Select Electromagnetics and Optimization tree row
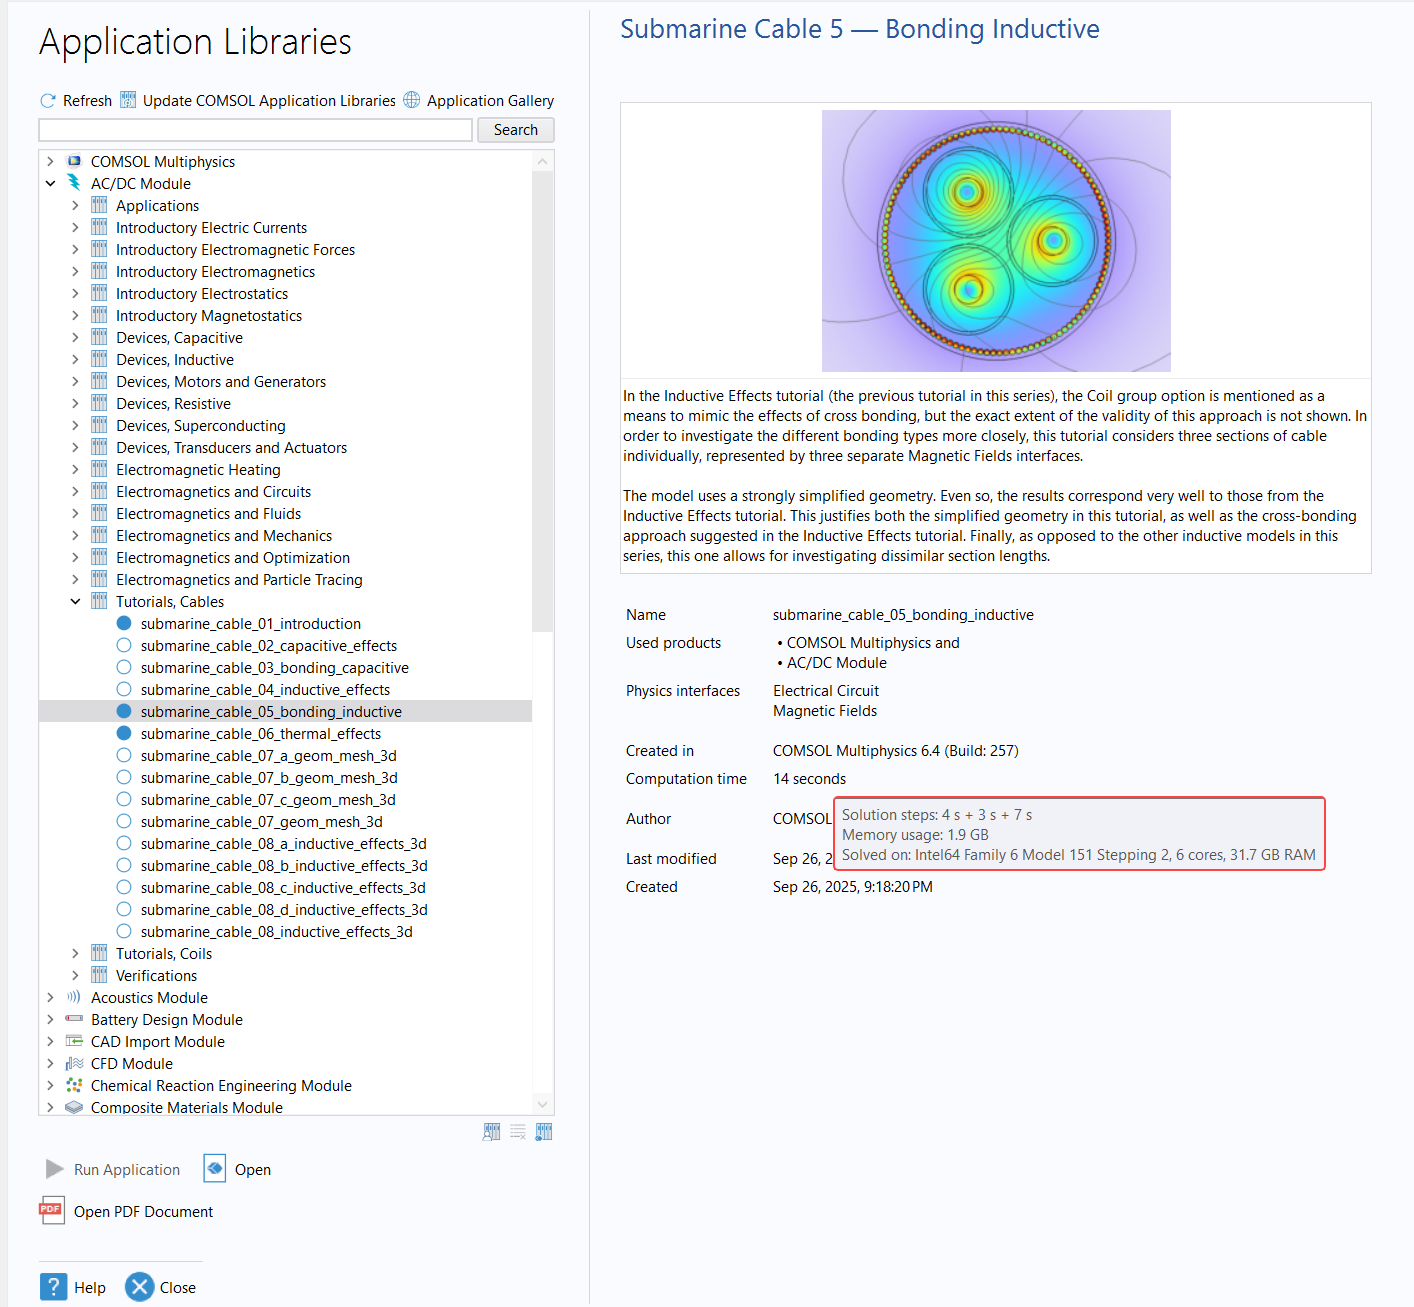 coord(285,557)
